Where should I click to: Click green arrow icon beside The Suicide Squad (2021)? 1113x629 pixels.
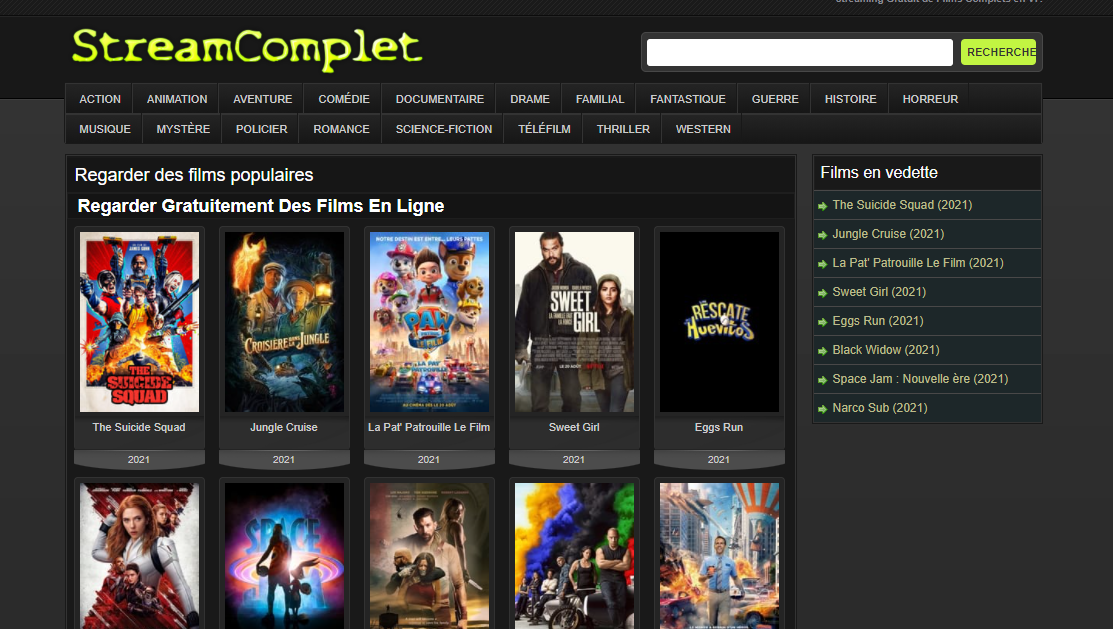(823, 207)
